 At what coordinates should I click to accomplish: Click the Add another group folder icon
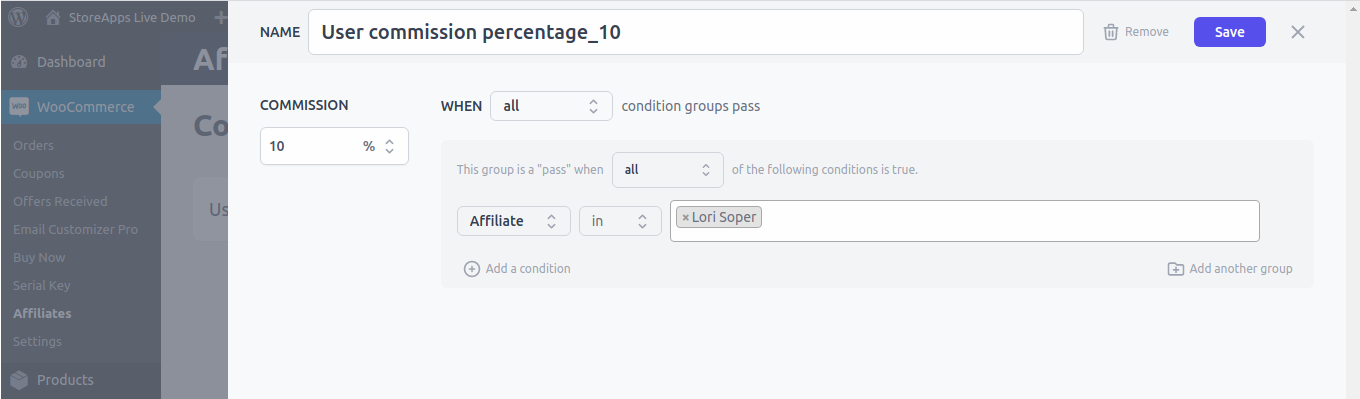click(1176, 269)
